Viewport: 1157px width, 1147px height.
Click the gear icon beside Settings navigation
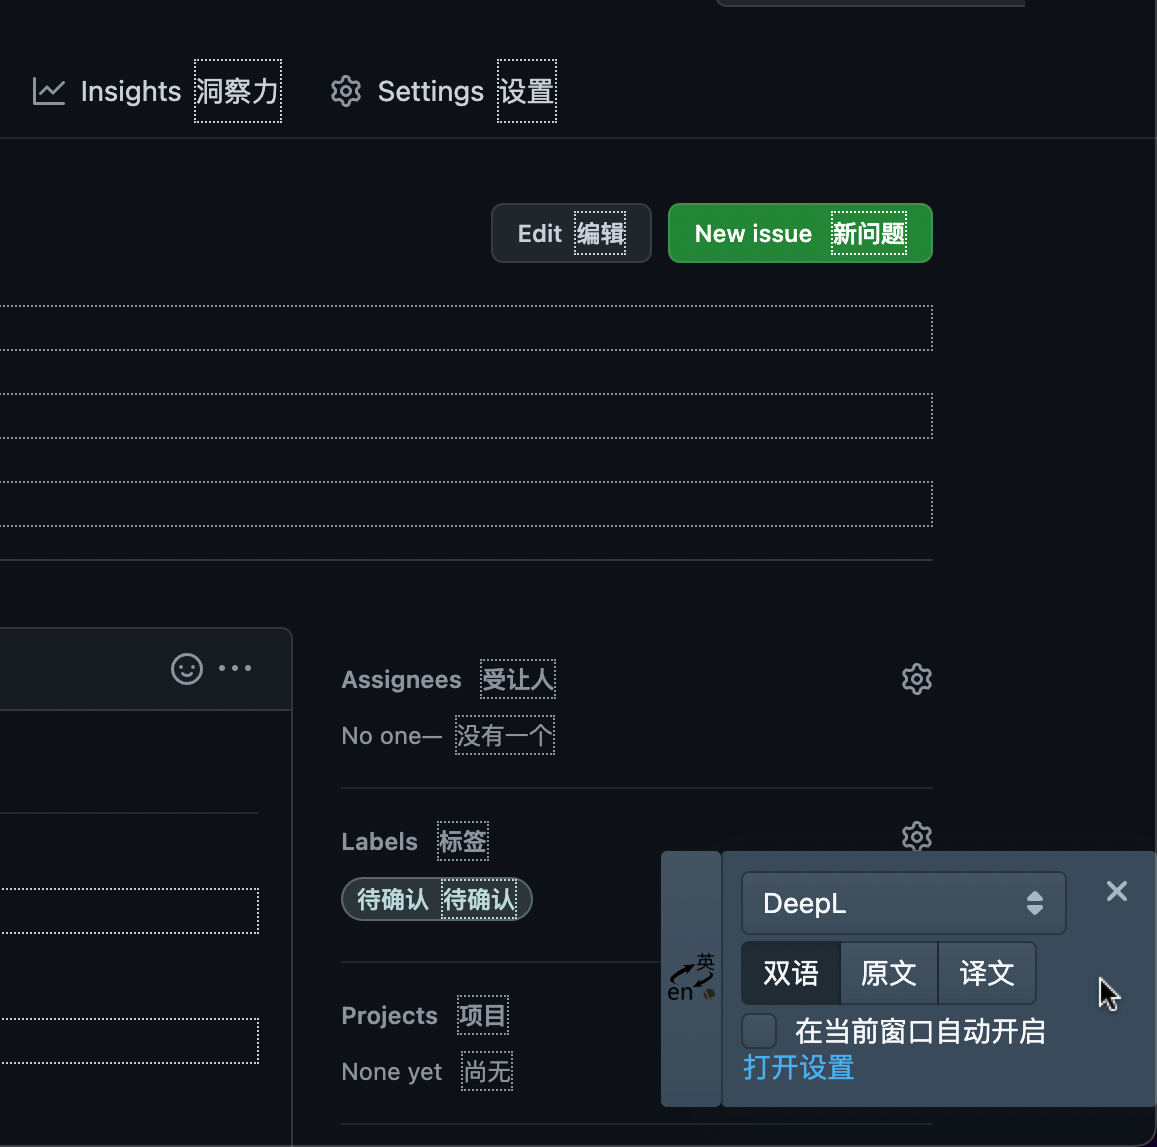coord(345,91)
